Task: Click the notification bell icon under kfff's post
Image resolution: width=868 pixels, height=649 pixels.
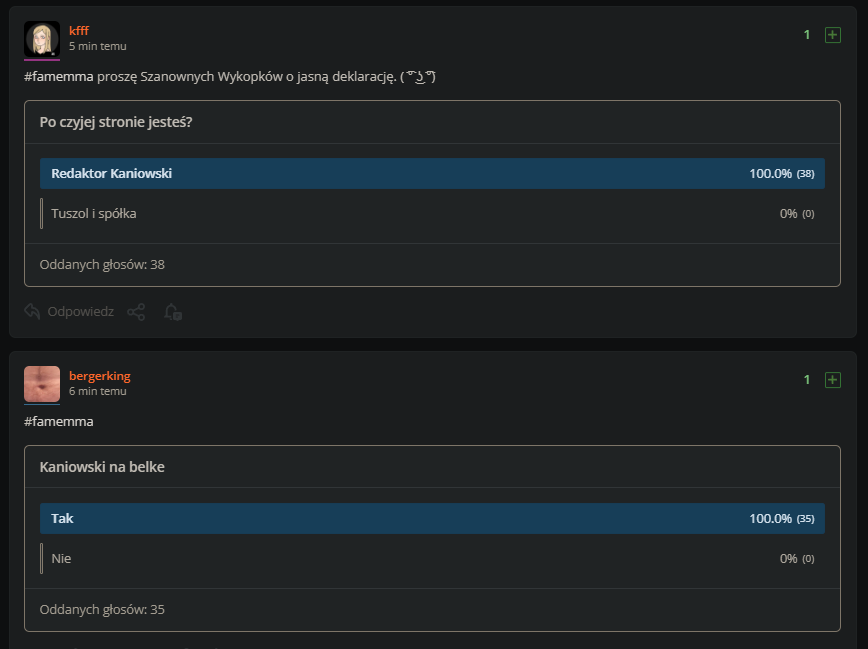Action: tap(172, 312)
